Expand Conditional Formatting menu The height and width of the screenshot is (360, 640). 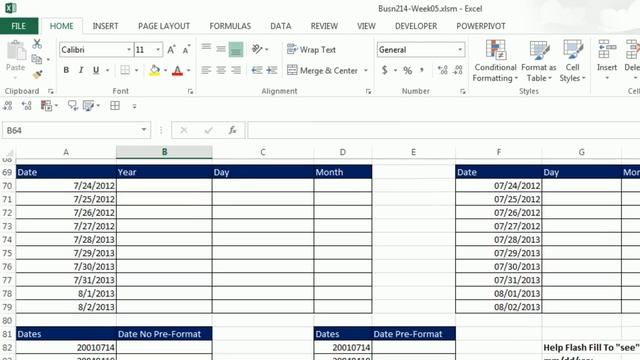495,61
